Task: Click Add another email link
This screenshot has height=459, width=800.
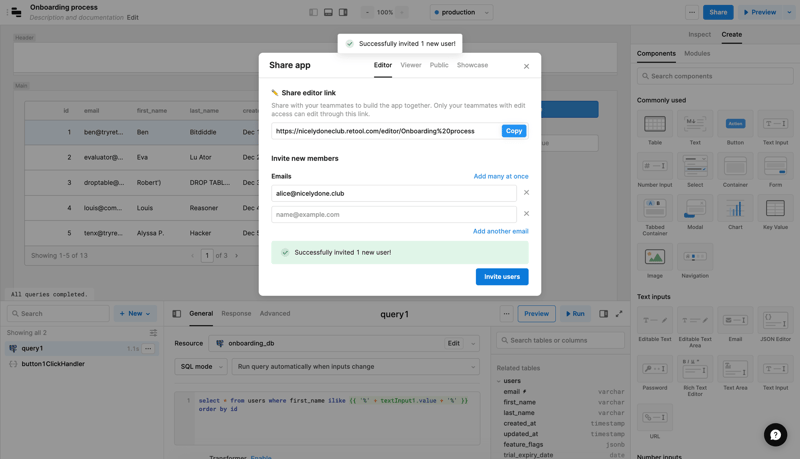Action: point(501,231)
